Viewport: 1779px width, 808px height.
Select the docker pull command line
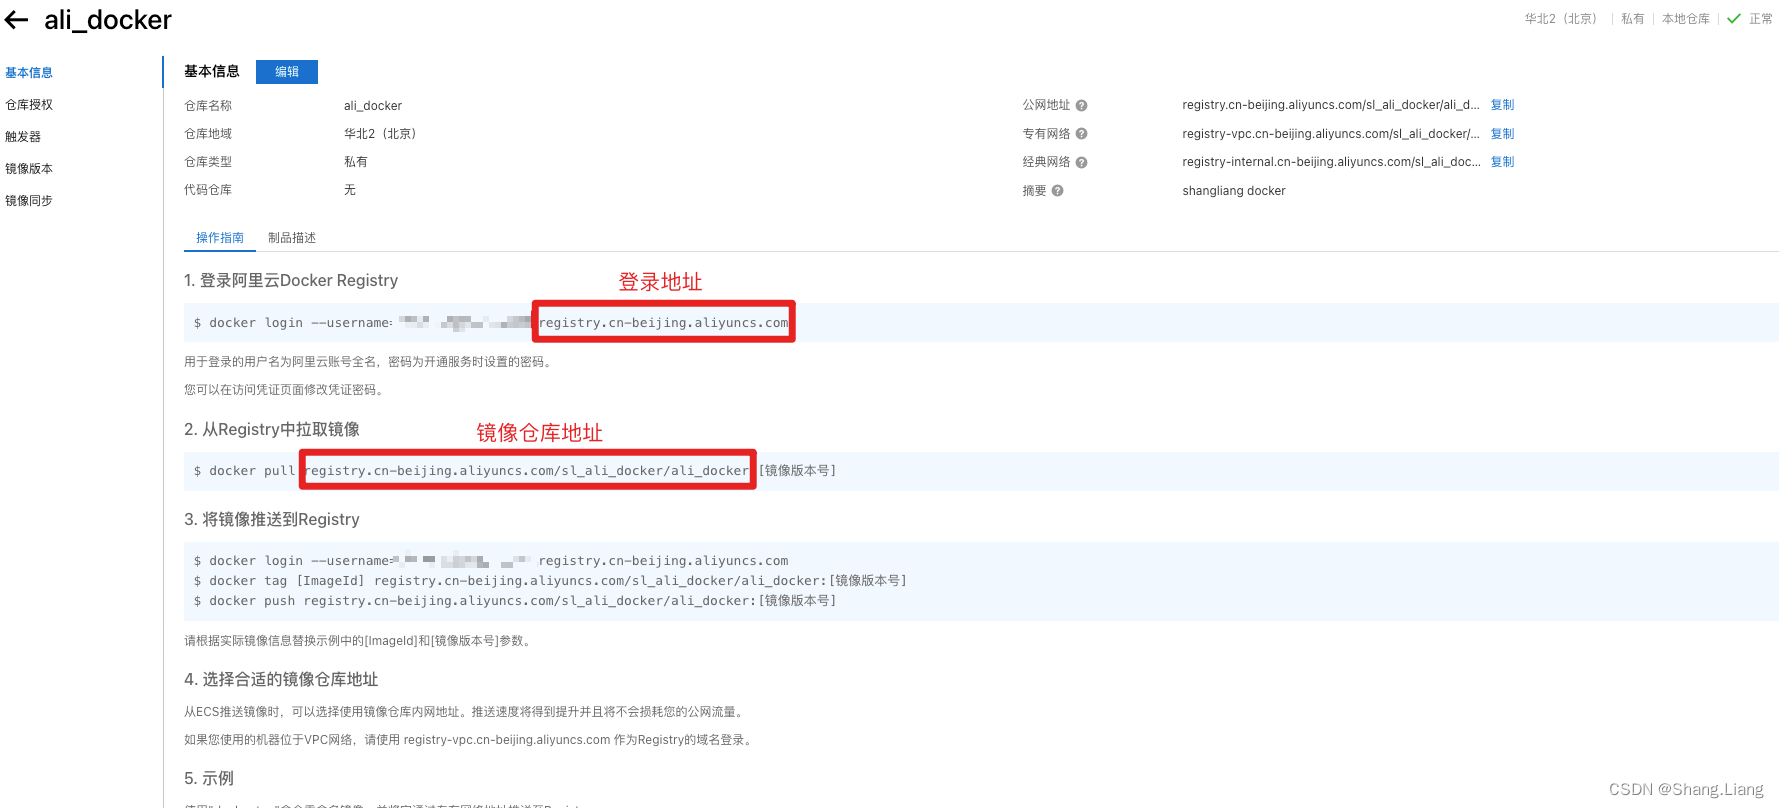515,471
